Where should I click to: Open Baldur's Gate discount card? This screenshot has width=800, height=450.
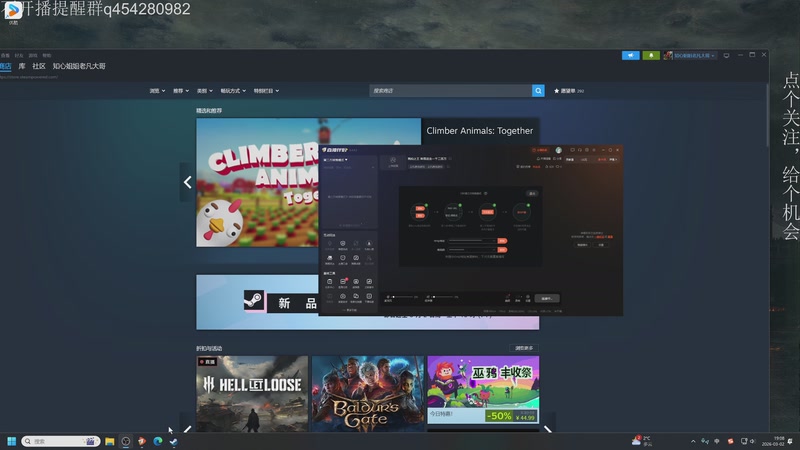pyautogui.click(x=367, y=393)
